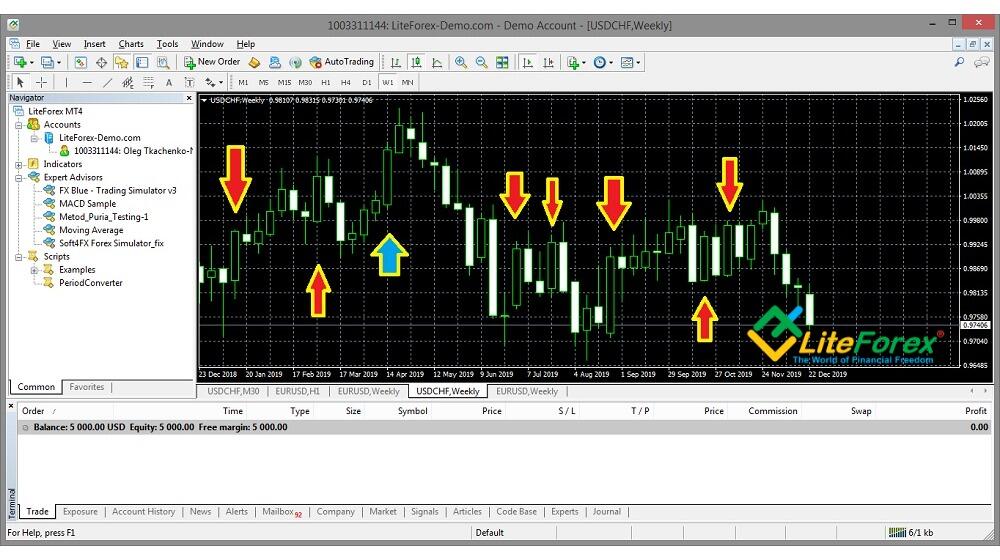
Task: Collapse the Expert Advisors tree node
Action: click(19, 177)
